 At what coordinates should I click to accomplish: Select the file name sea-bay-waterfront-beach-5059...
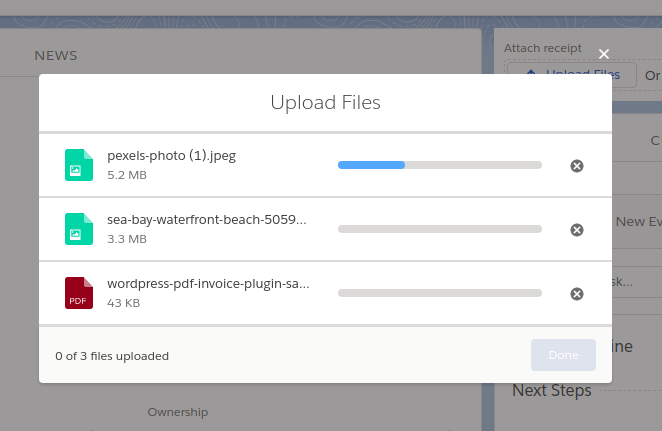pyautogui.click(x=207, y=220)
